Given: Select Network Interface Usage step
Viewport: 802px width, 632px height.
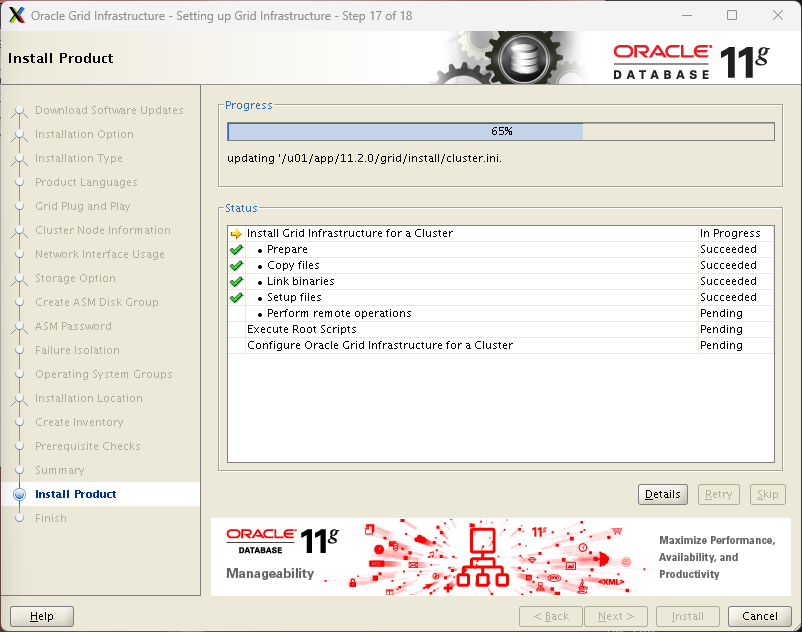Looking at the screenshot, I should point(100,254).
